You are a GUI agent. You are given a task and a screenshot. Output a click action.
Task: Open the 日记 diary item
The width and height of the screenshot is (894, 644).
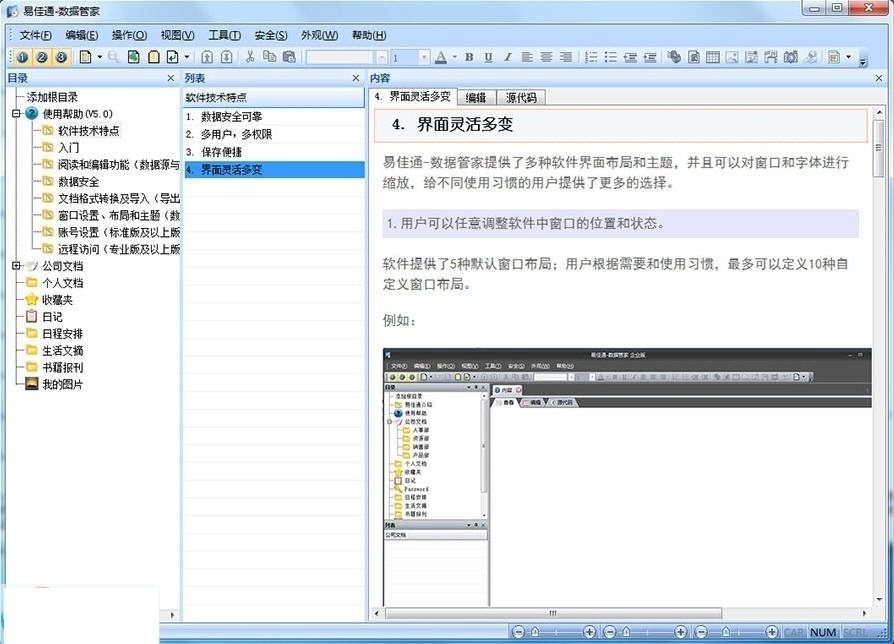click(52, 316)
